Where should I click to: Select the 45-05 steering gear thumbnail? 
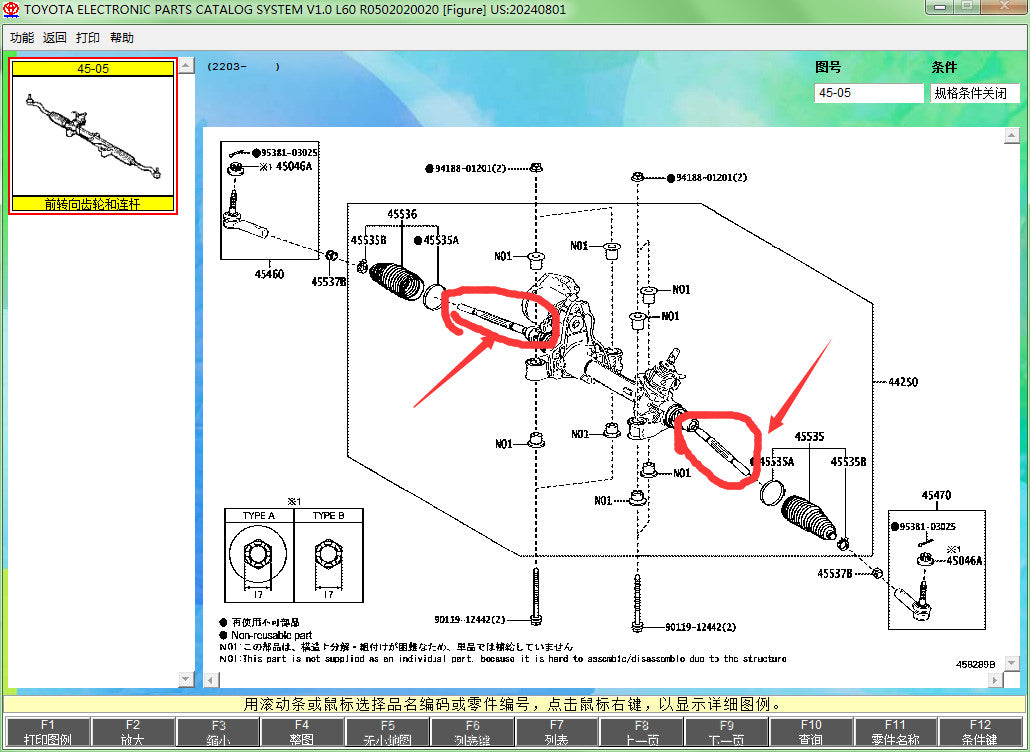93,136
